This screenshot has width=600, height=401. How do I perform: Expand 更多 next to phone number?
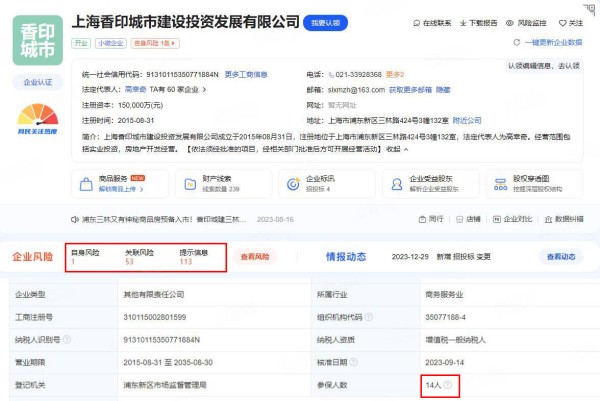(395, 75)
